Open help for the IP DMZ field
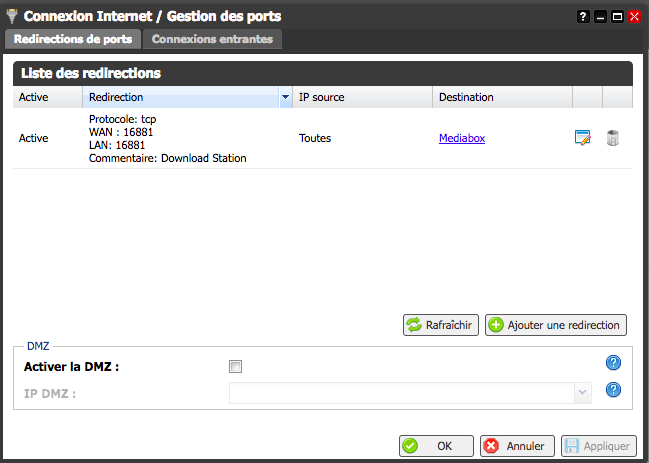The width and height of the screenshot is (649, 463). 614,390
